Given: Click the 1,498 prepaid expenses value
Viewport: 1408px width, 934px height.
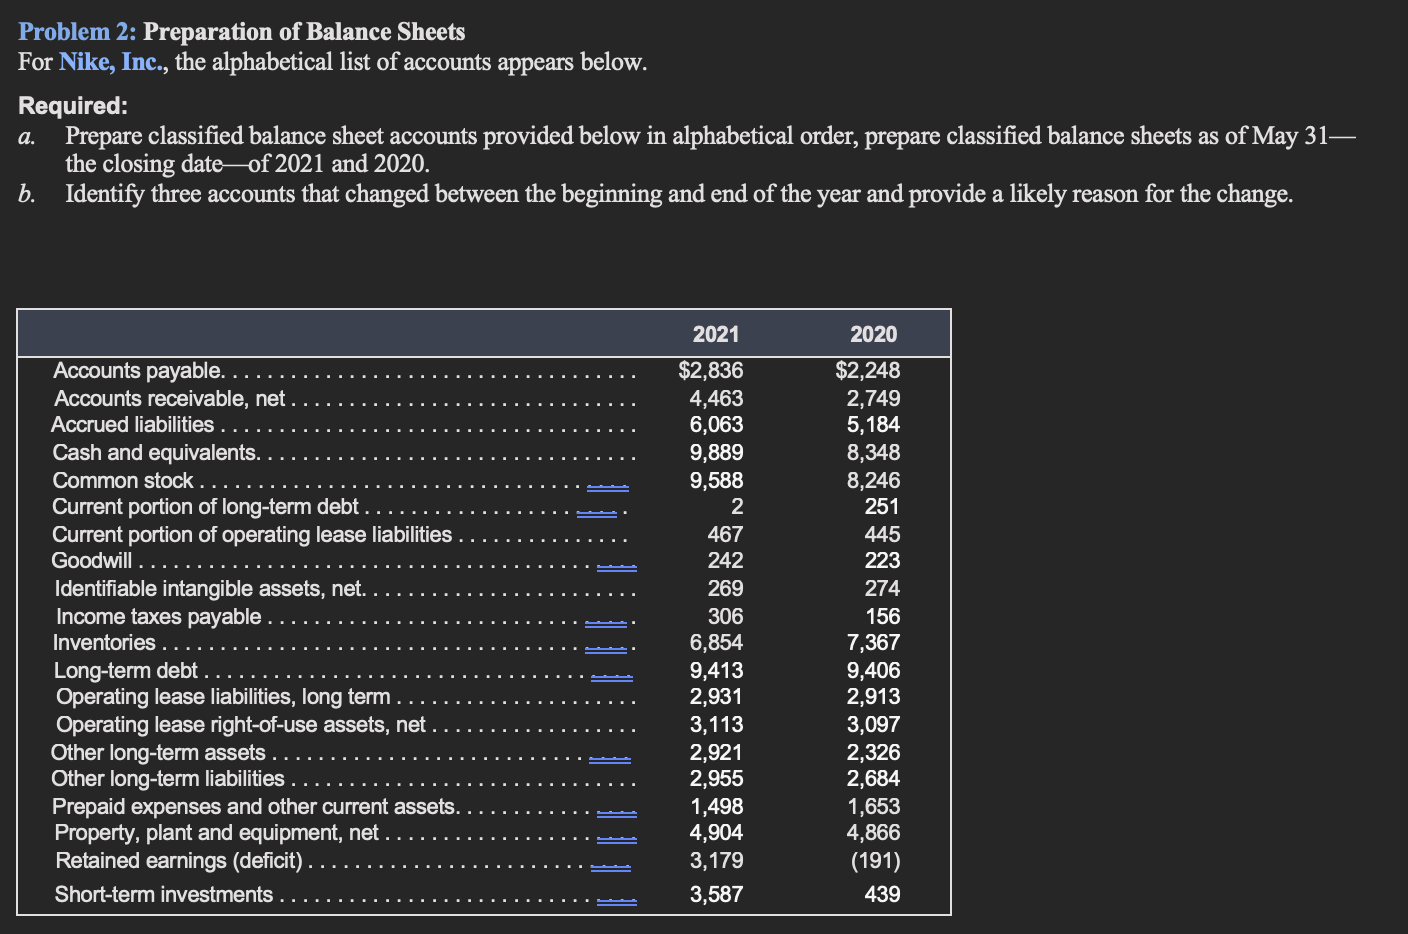Looking at the screenshot, I should [717, 807].
